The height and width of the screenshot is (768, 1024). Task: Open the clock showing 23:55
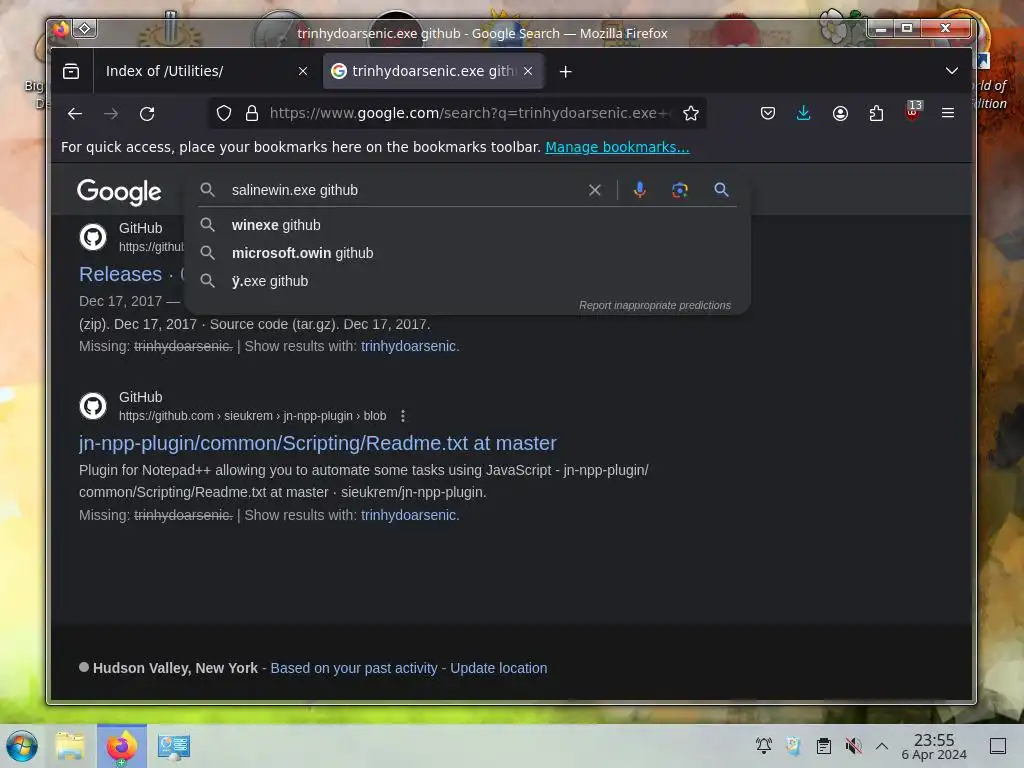tap(934, 746)
